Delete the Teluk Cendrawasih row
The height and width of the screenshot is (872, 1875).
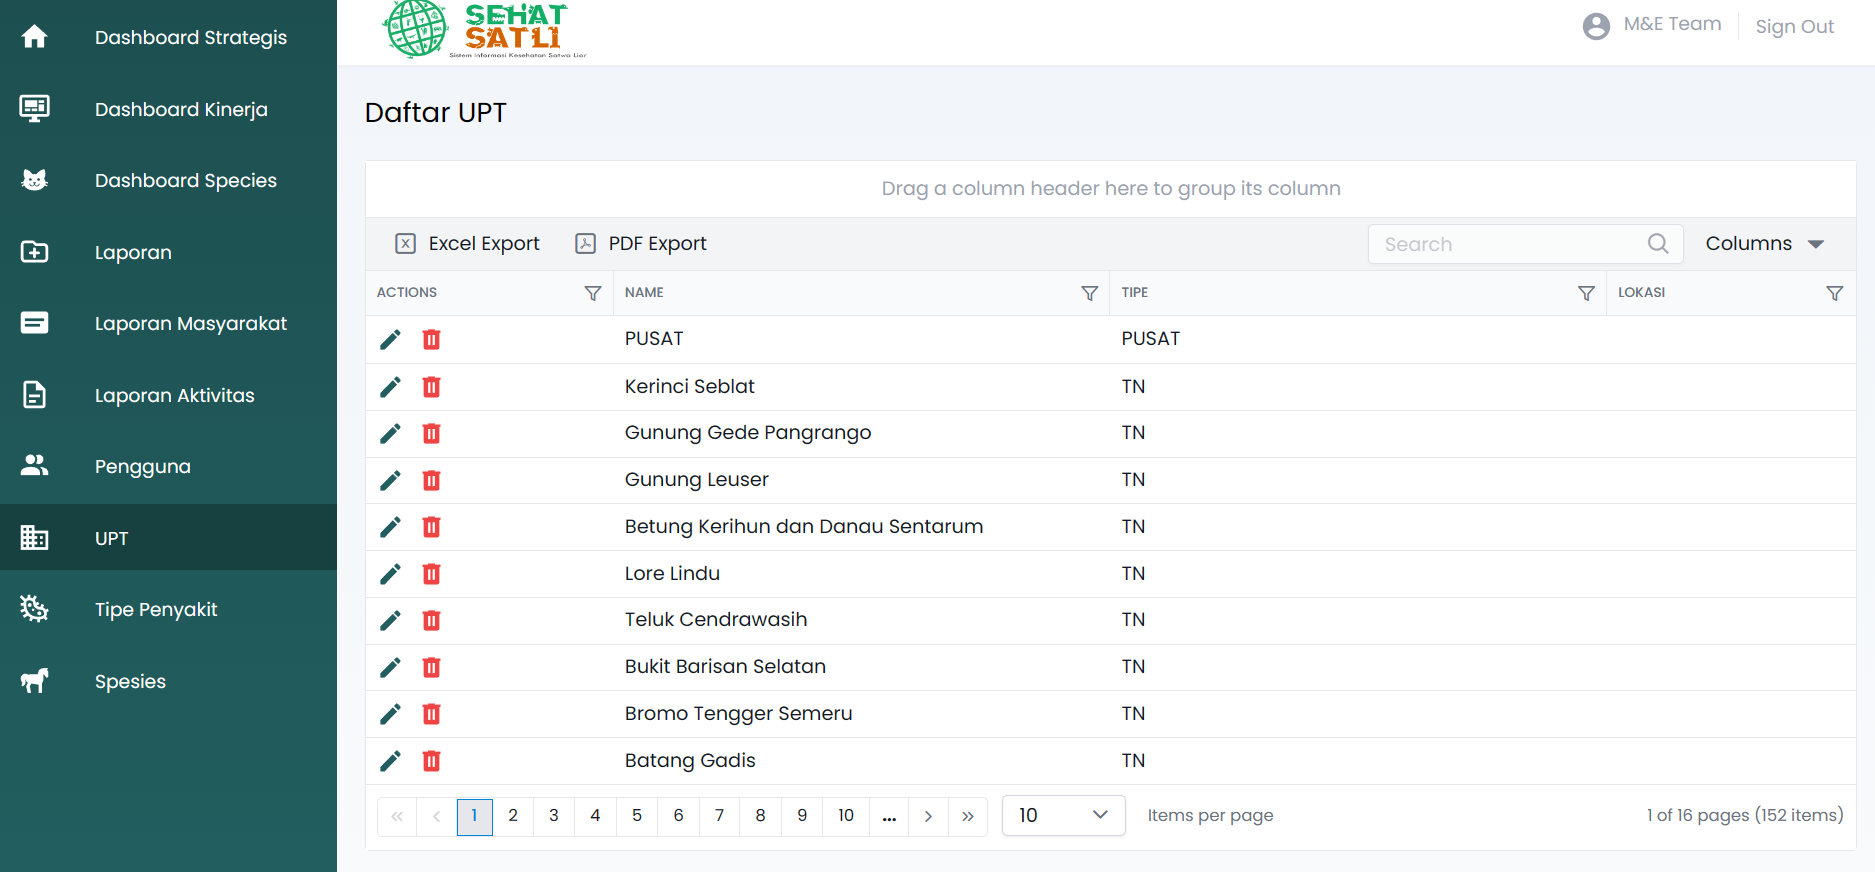pos(431,620)
